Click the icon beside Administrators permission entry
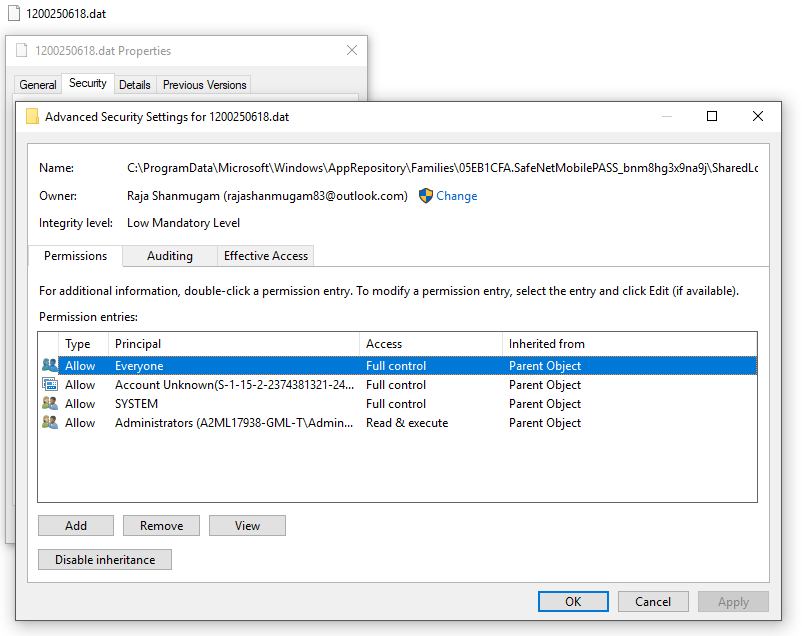Viewport: 802px width, 636px height. coord(49,423)
